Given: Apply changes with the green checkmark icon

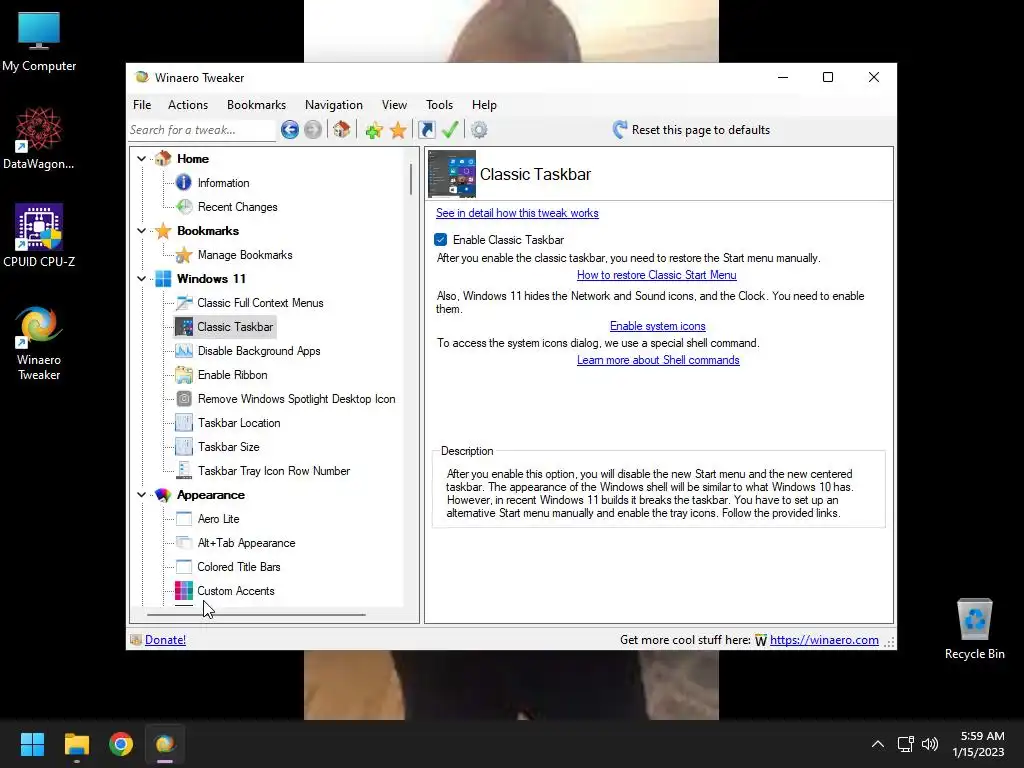Looking at the screenshot, I should tap(450, 129).
